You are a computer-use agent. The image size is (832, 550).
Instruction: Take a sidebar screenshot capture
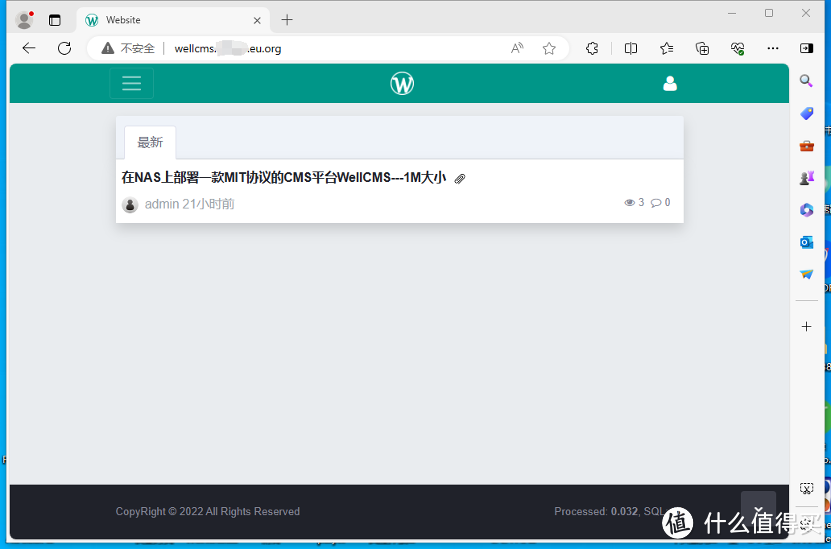tap(807, 488)
